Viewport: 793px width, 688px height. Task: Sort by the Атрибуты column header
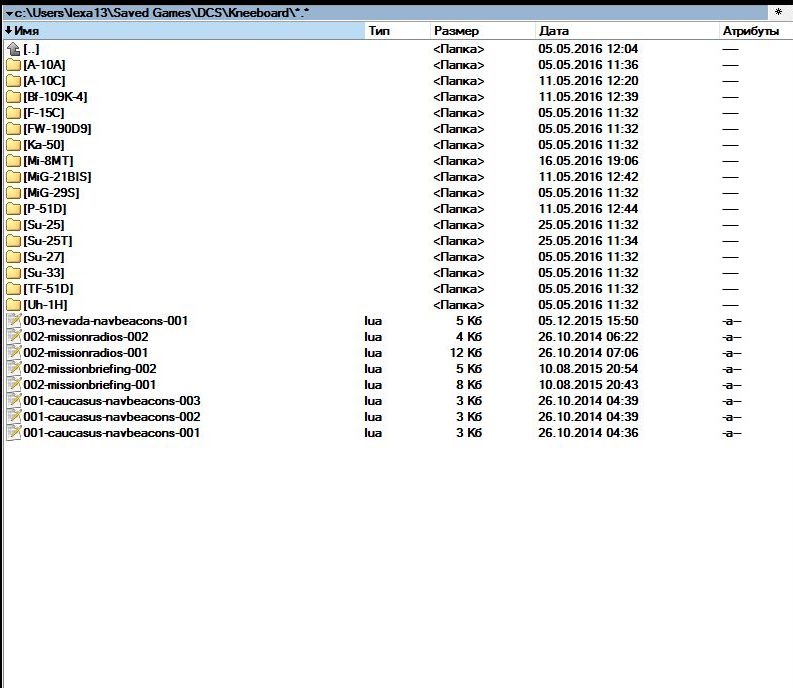point(756,31)
